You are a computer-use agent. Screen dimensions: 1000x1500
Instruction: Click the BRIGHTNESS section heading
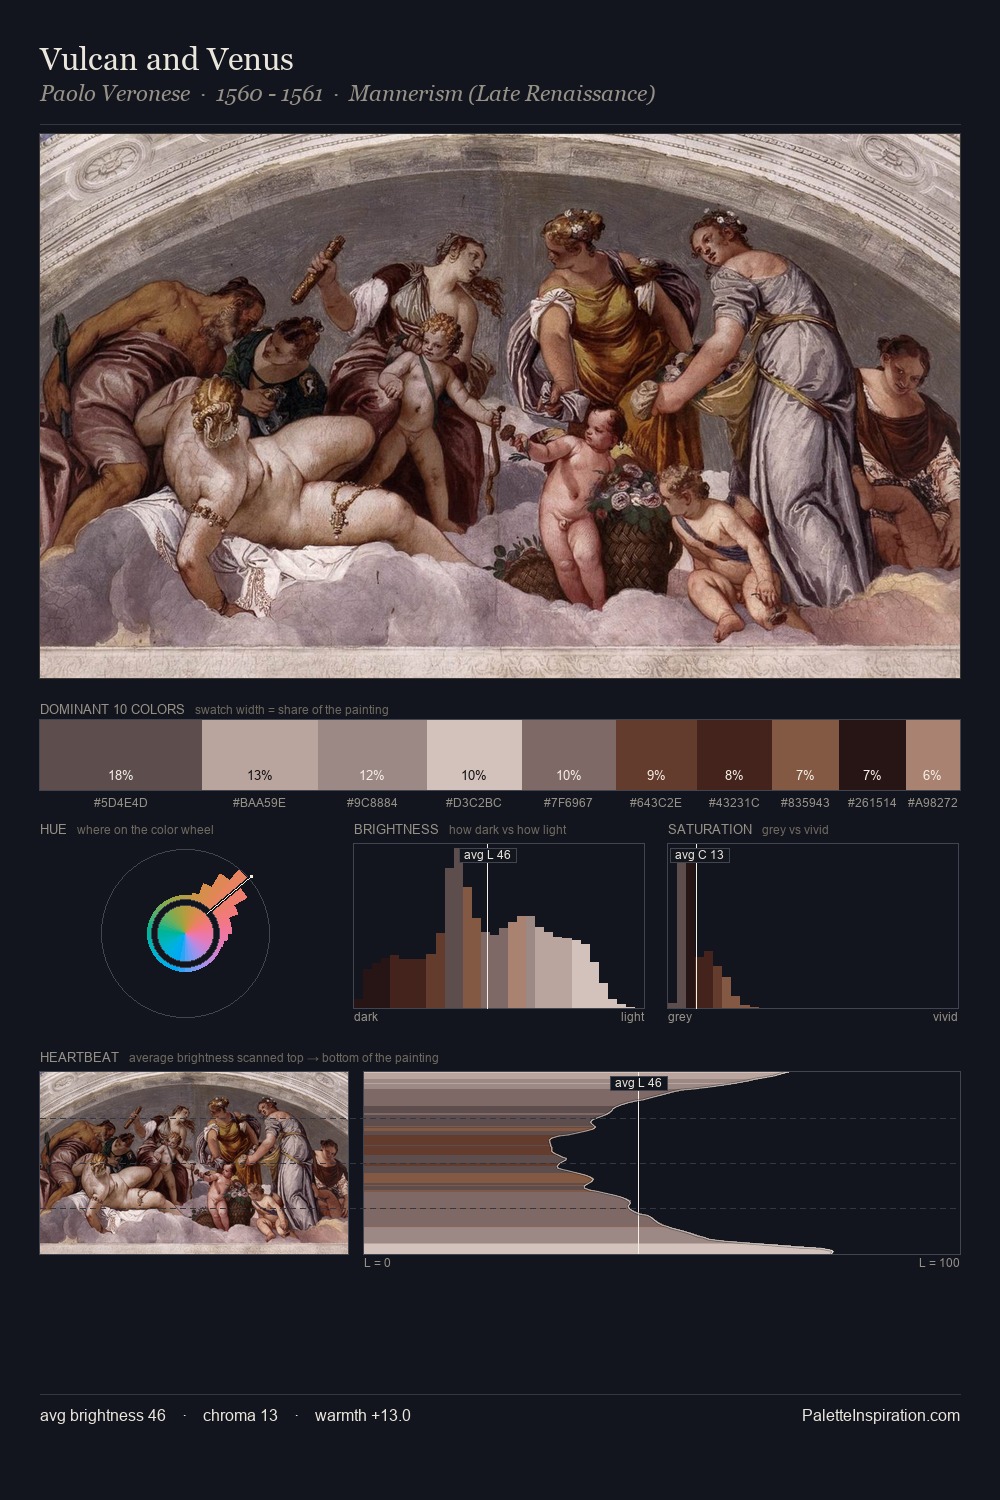pyautogui.click(x=396, y=829)
